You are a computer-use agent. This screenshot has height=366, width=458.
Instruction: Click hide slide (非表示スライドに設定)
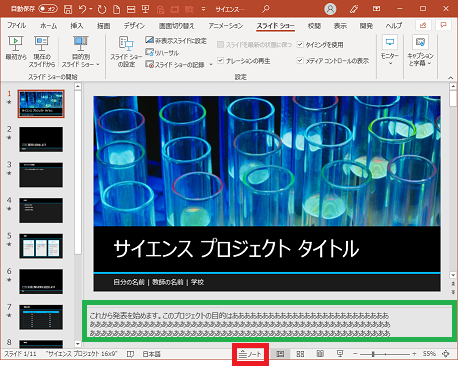[x=176, y=41]
